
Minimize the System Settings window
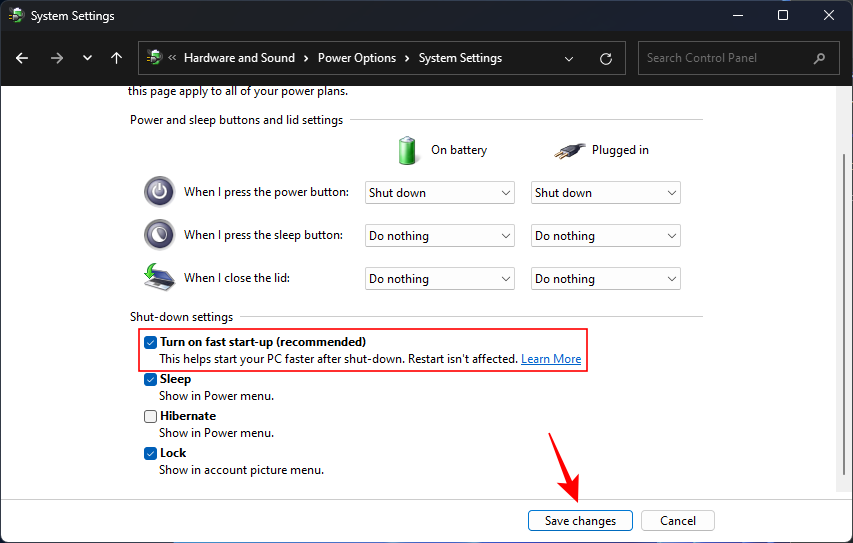(x=738, y=15)
